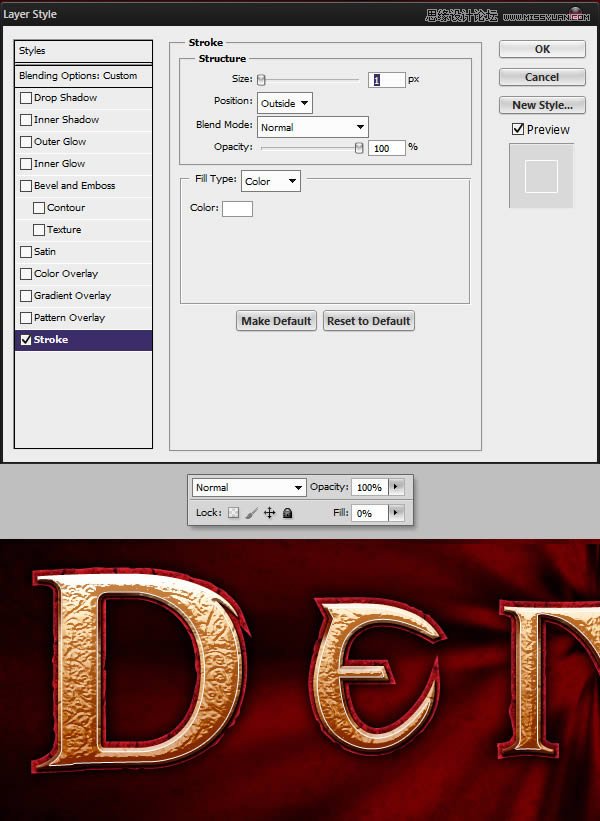
Task: Click the Cancel button
Action: 542,77
